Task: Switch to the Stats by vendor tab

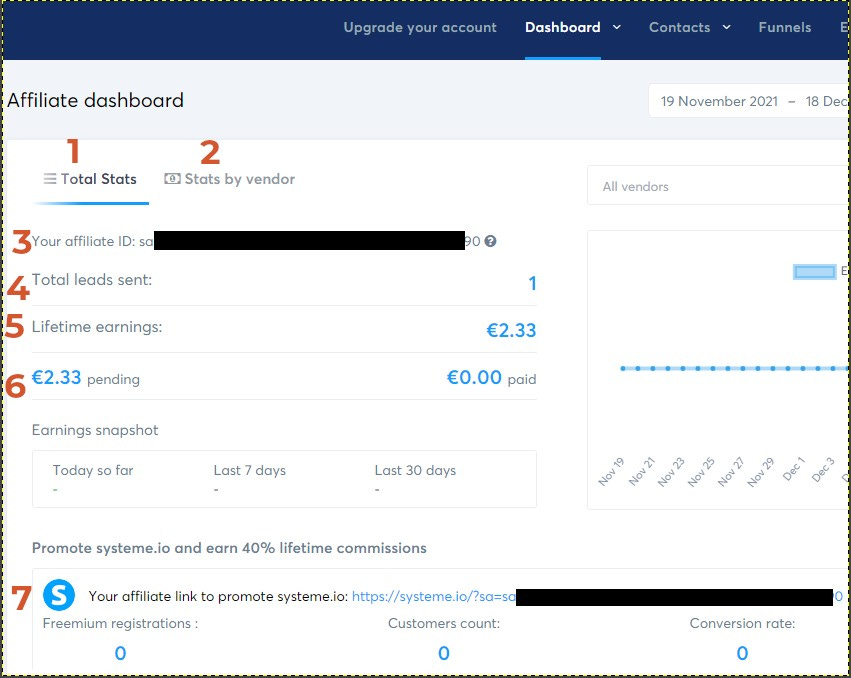Action: coord(239,178)
